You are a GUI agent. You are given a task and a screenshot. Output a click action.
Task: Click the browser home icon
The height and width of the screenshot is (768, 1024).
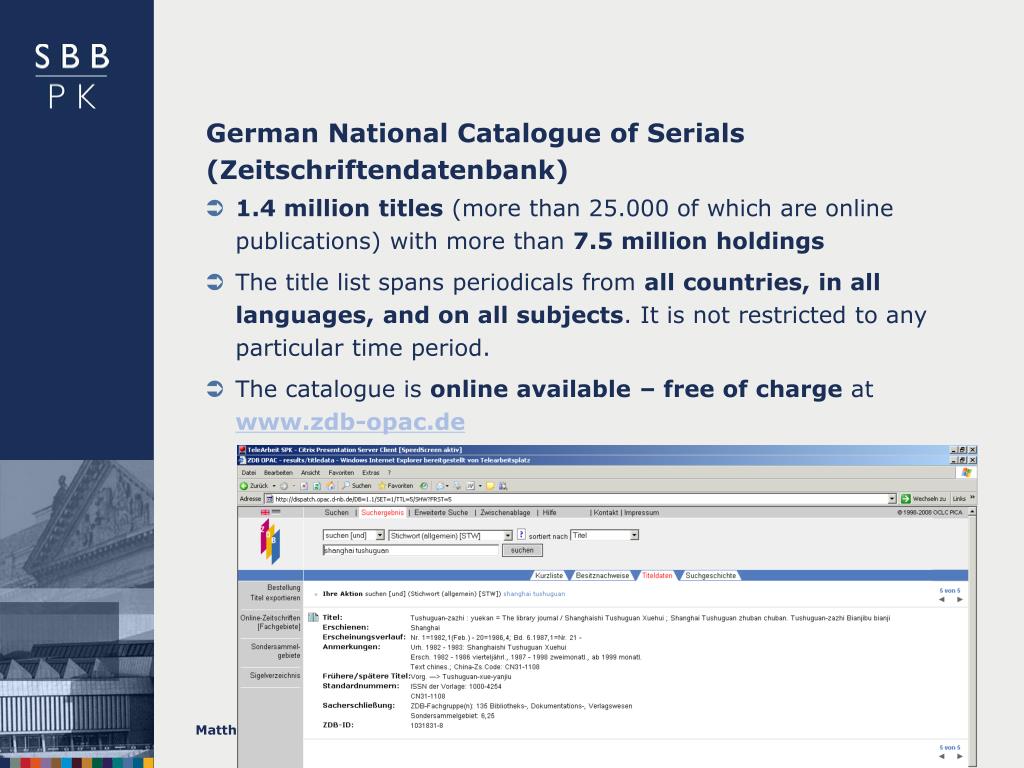(x=330, y=486)
